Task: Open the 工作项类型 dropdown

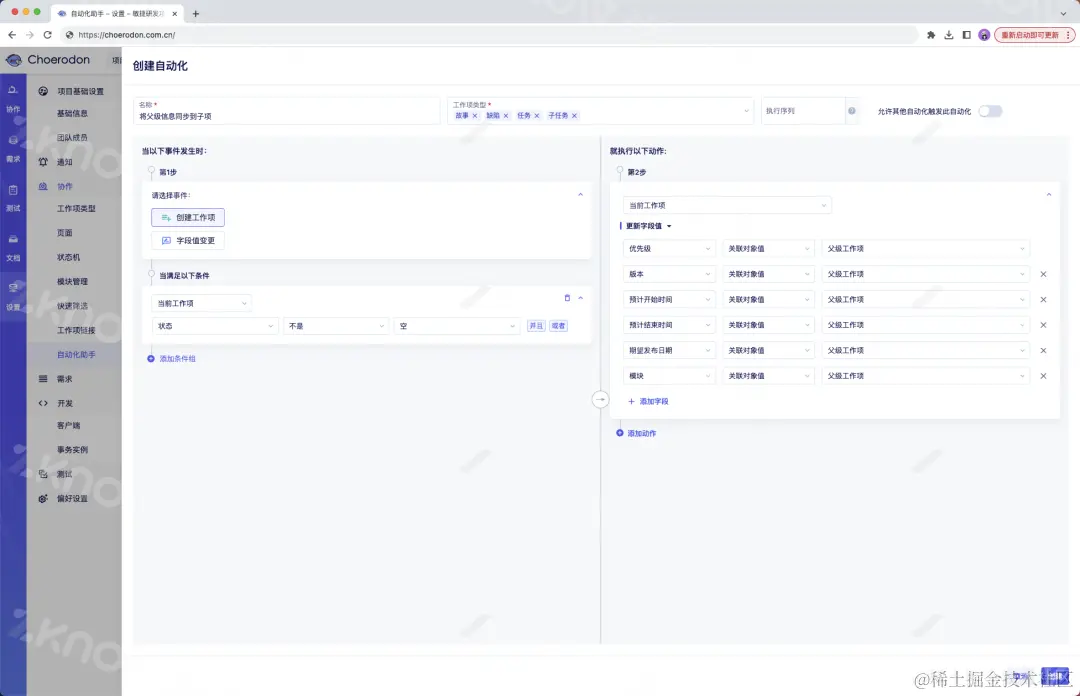Action: [x=600, y=111]
